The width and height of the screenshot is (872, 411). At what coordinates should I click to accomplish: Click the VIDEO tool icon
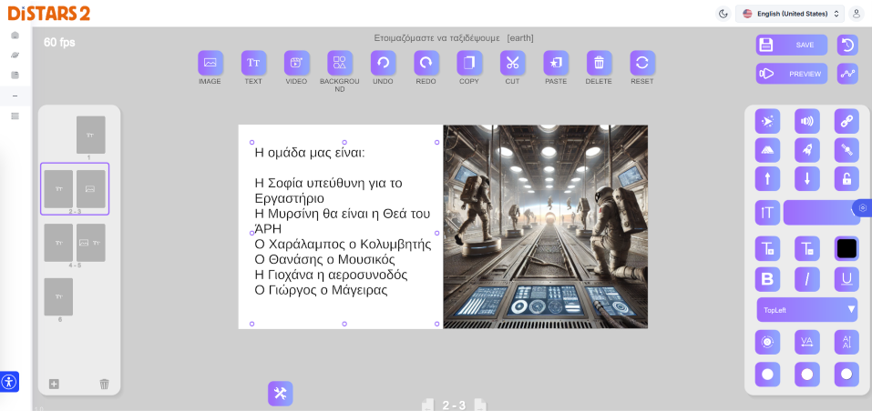pos(296,62)
